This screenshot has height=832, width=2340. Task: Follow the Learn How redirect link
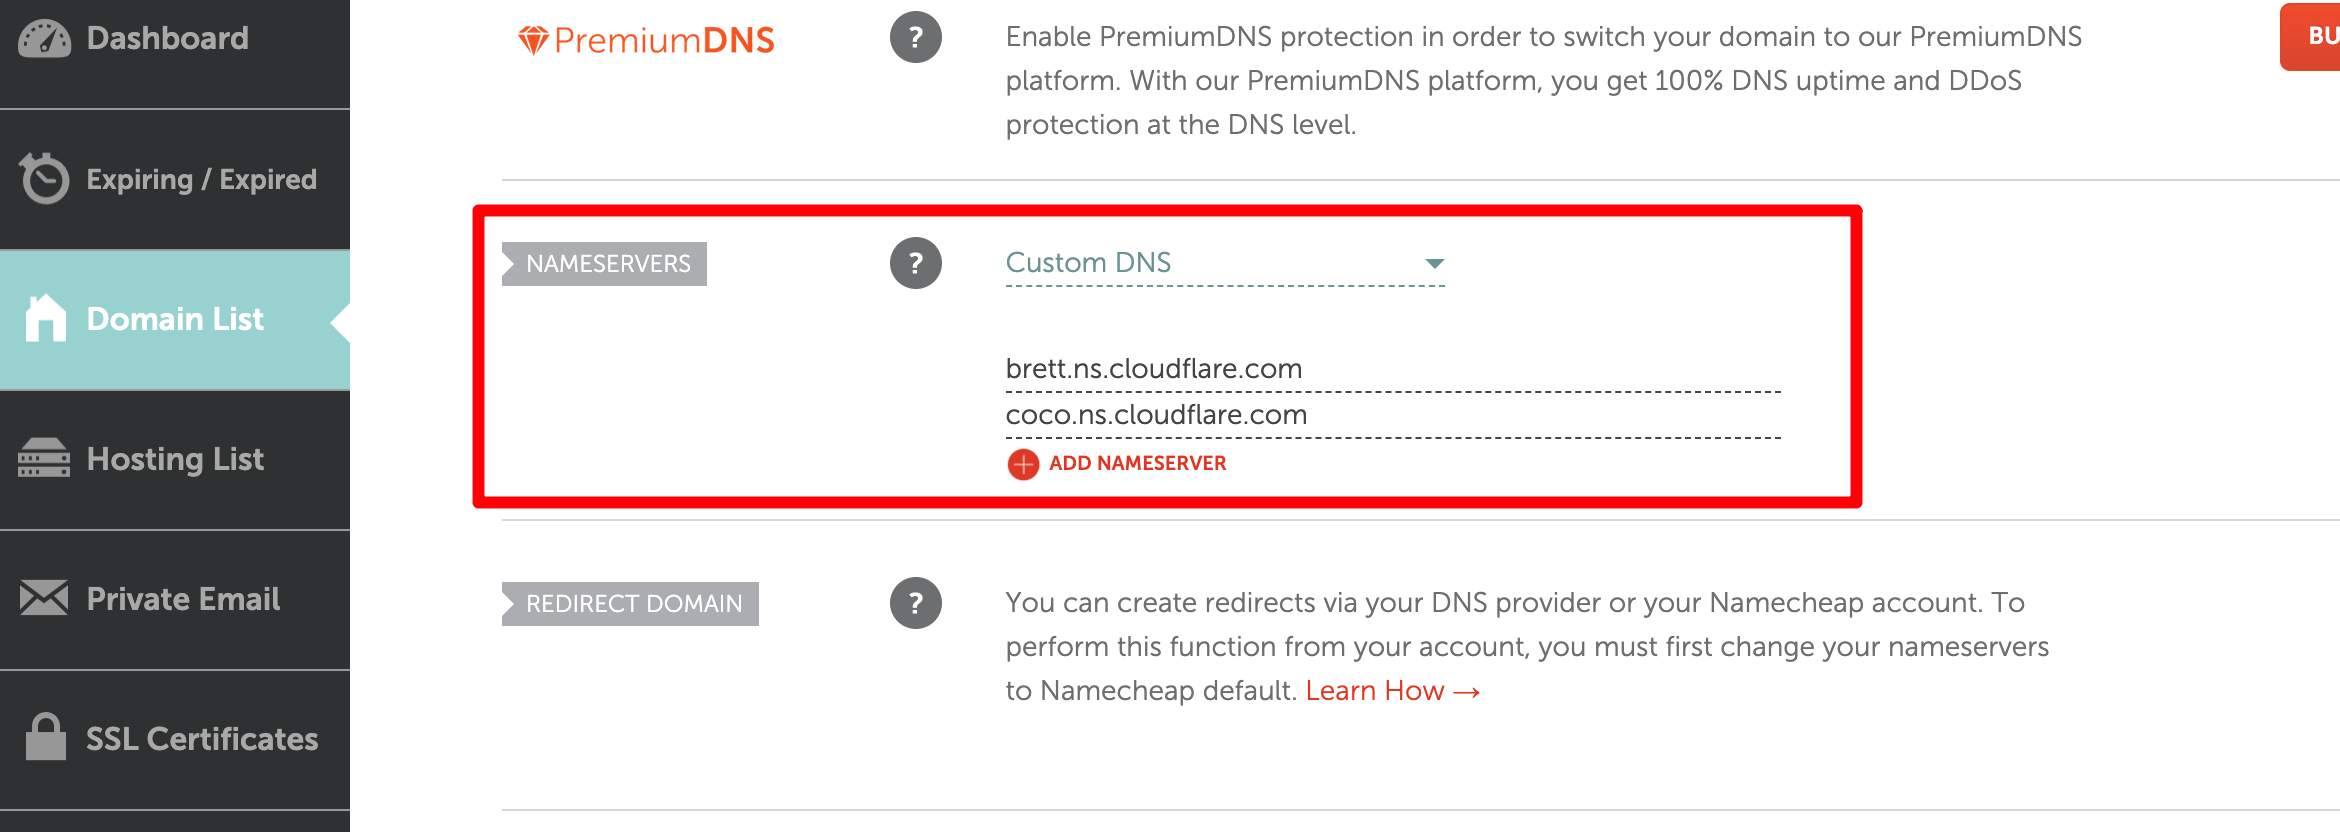click(1391, 691)
